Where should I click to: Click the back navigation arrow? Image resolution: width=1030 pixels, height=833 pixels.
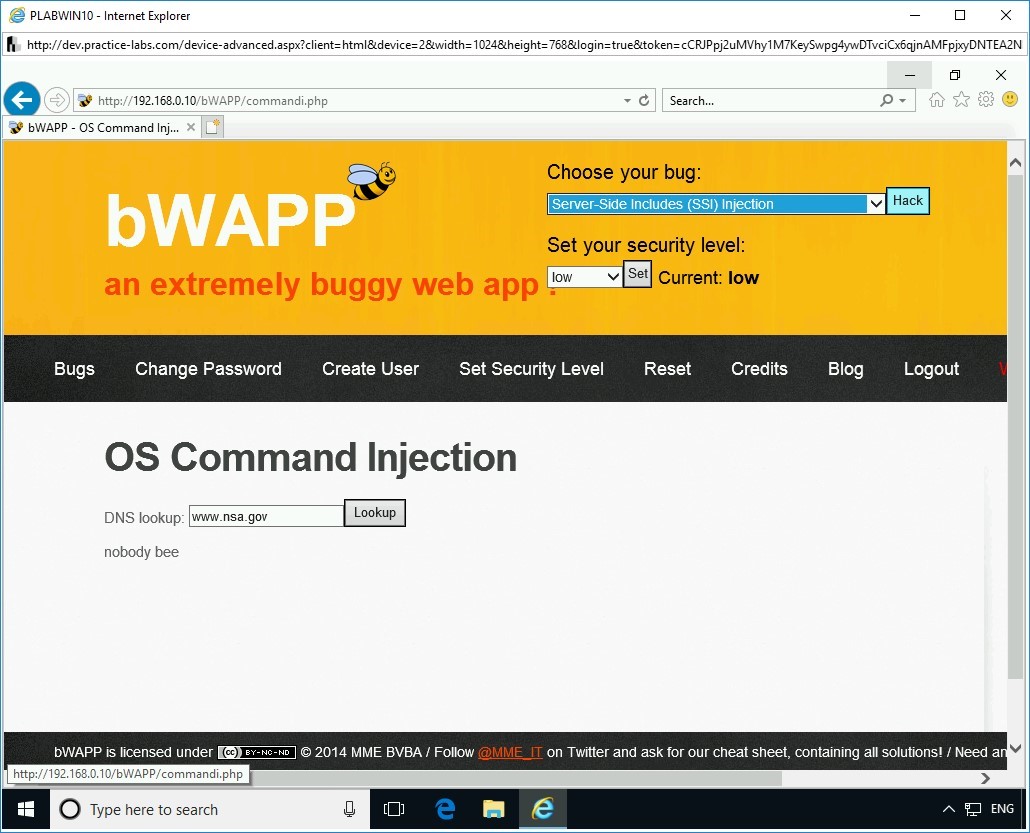[21, 99]
